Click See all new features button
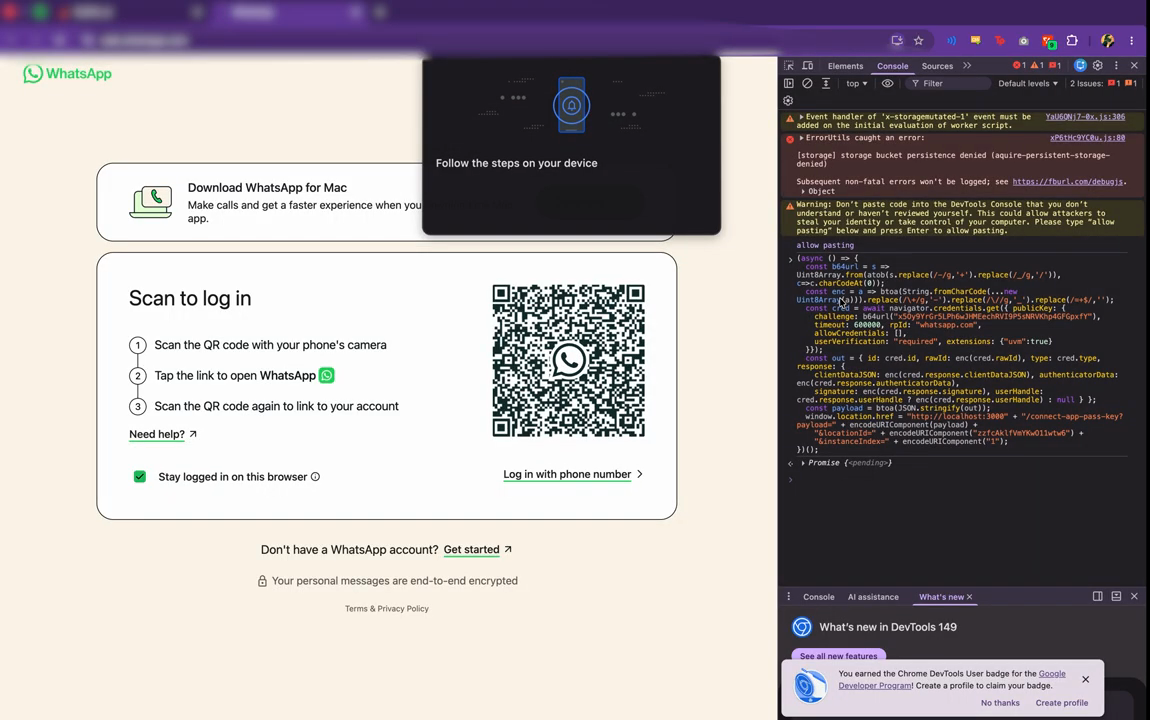 point(838,655)
